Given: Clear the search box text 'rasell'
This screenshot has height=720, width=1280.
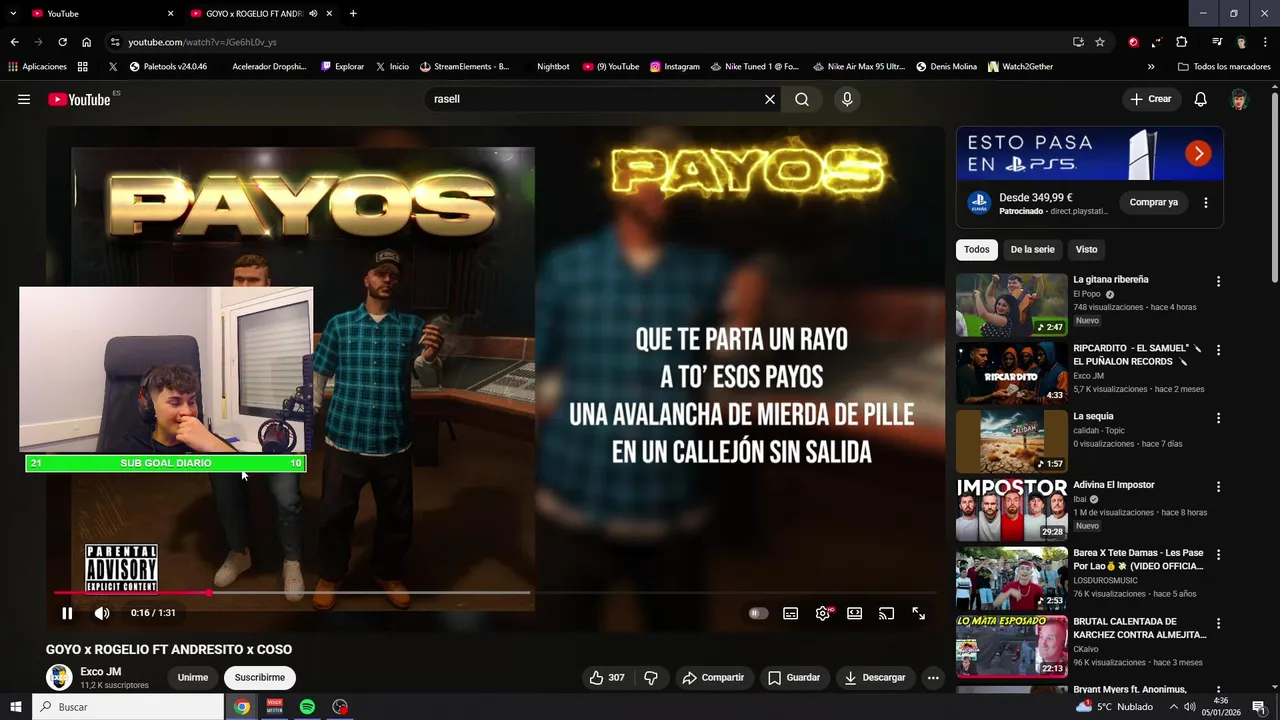Looking at the screenshot, I should tap(770, 99).
